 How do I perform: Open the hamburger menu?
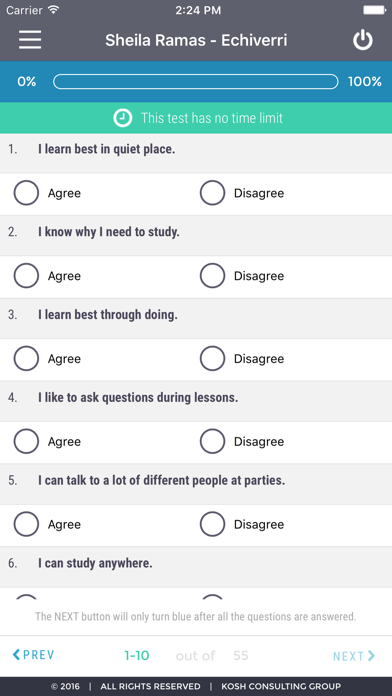pos(30,40)
